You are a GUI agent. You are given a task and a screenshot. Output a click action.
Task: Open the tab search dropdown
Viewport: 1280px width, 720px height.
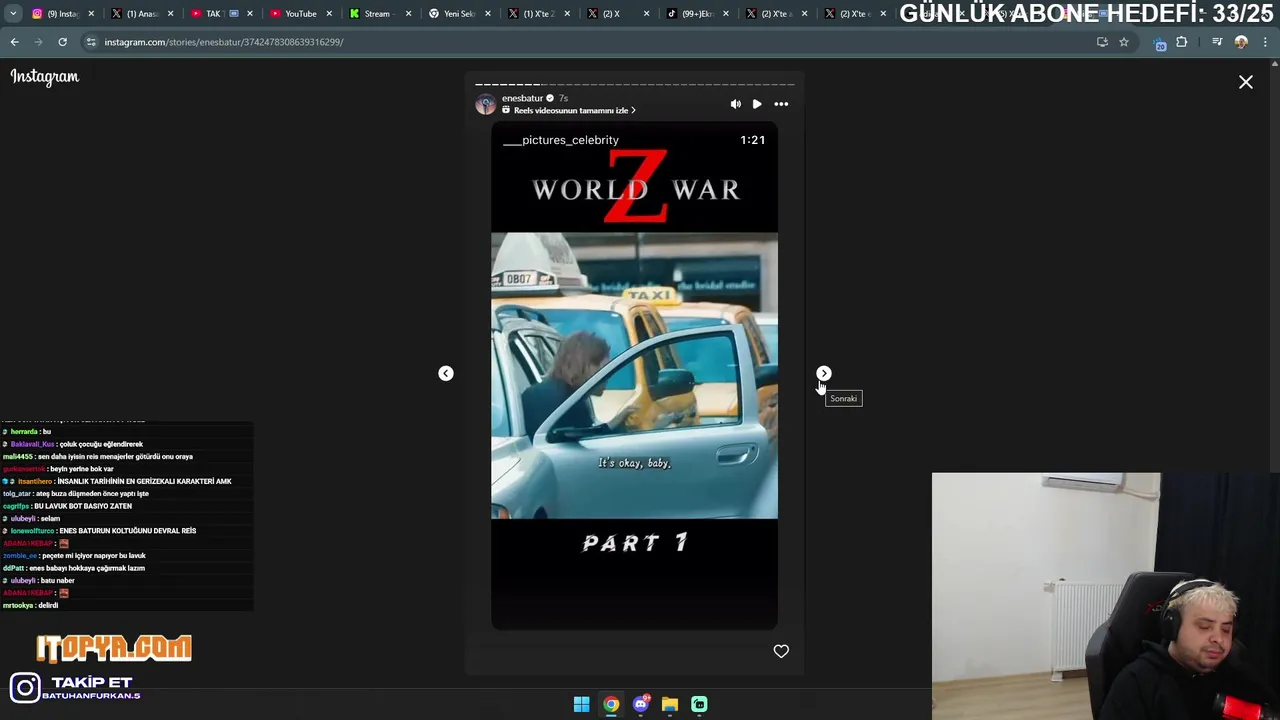[13, 13]
